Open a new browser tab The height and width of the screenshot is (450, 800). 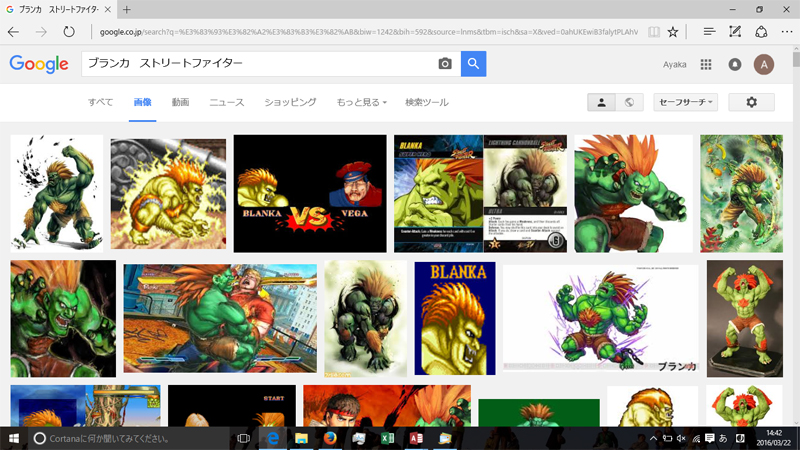pos(127,9)
